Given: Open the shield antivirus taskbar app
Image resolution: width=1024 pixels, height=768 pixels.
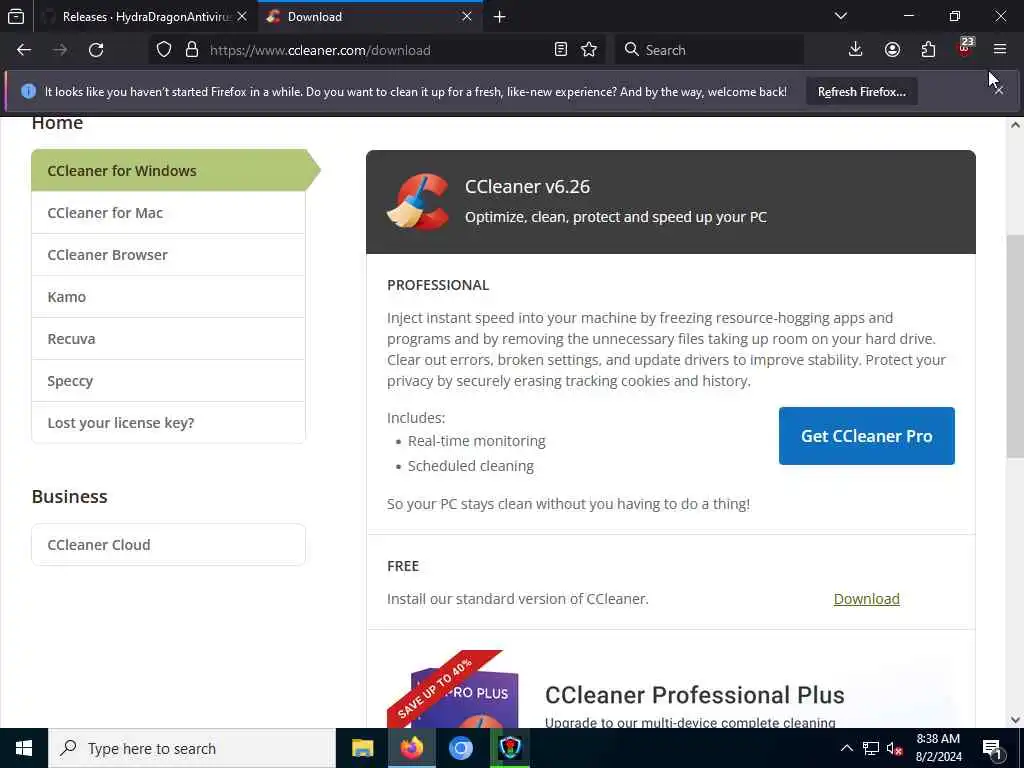Looking at the screenshot, I should click(509, 748).
